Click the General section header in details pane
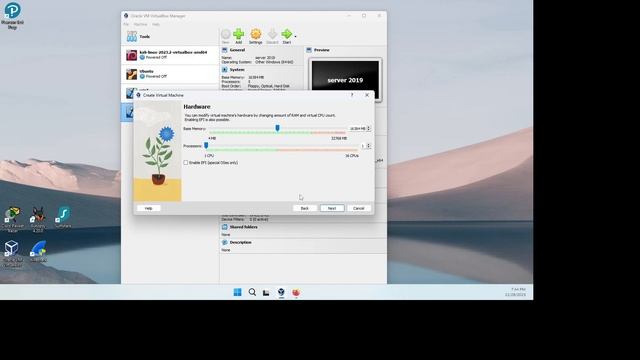Image resolution: width=640 pixels, height=360 pixels. pos(237,50)
